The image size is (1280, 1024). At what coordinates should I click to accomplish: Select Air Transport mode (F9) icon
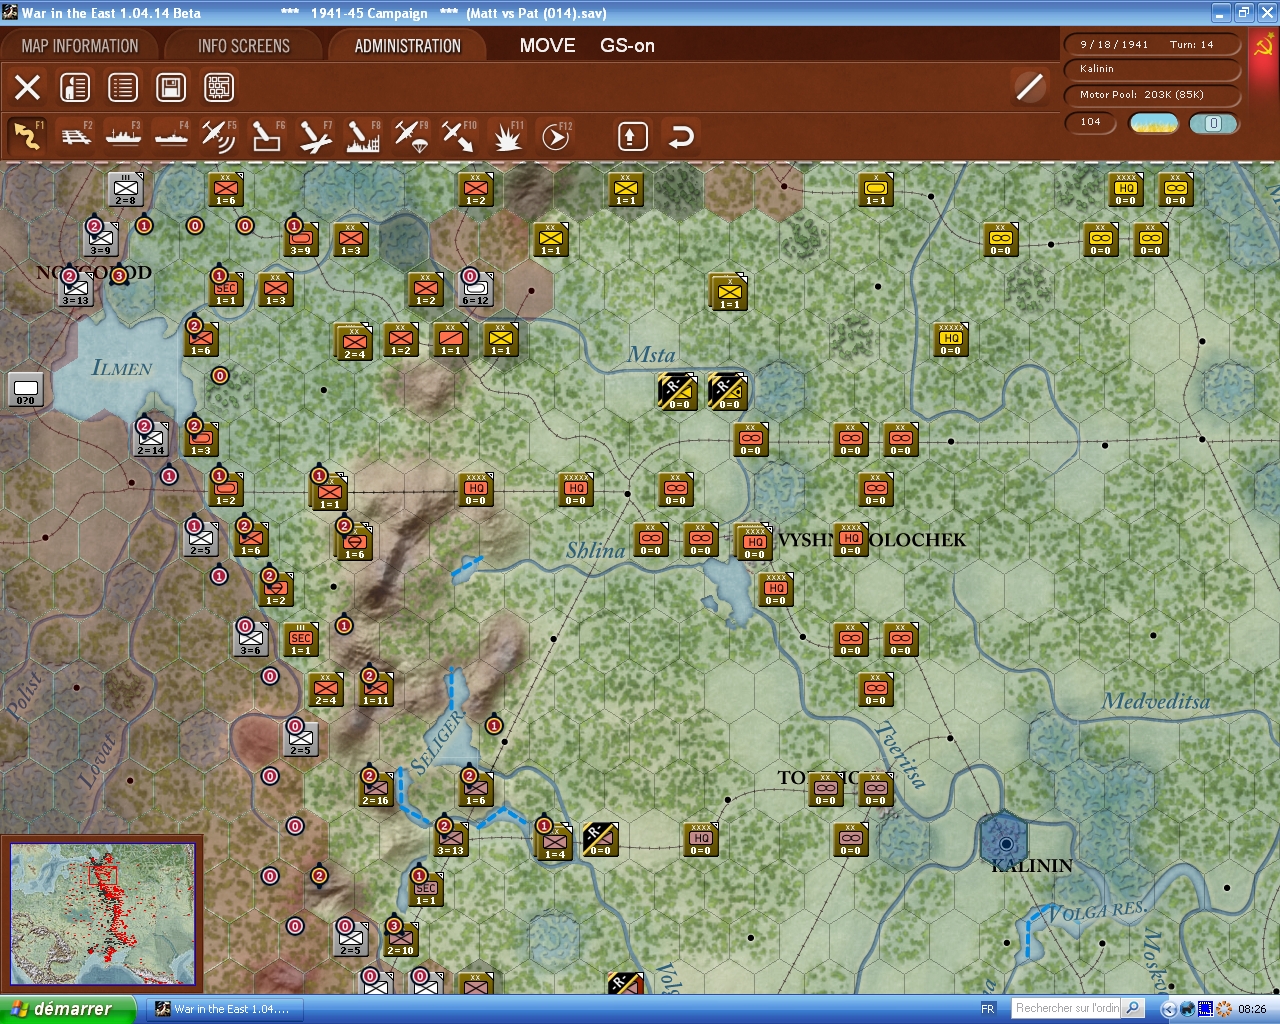point(410,135)
